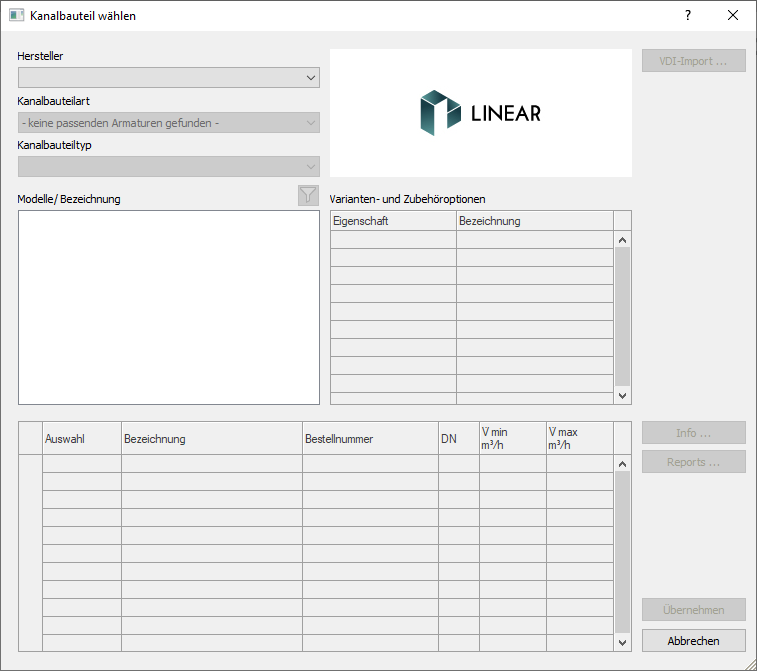Image resolution: width=757 pixels, height=671 pixels.
Task: Click scroll-down arrow of bottom results table
Action: click(x=622, y=643)
